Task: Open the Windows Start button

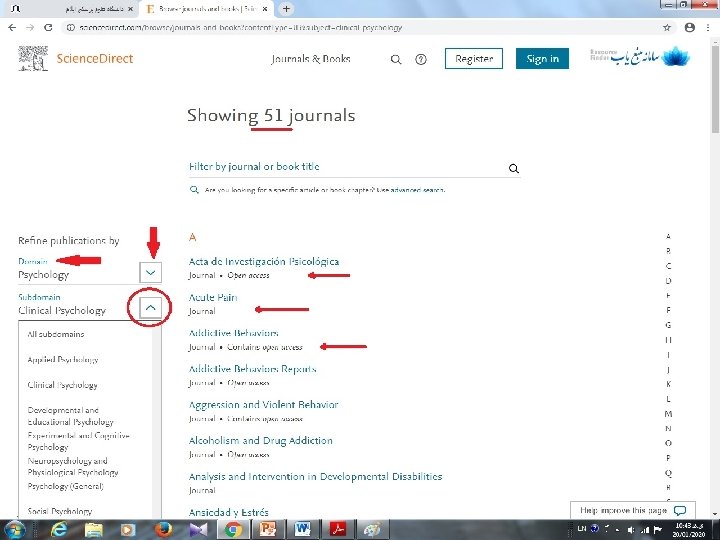Action: [x=14, y=530]
